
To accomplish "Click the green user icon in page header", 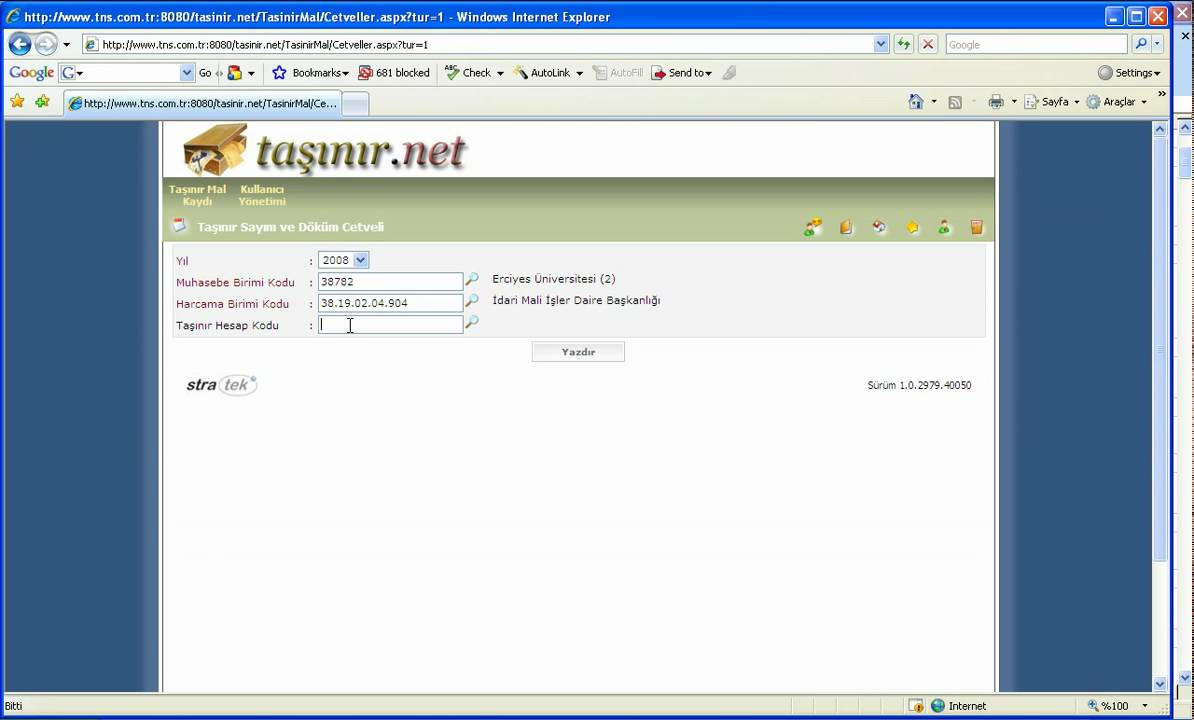I will click(944, 227).
